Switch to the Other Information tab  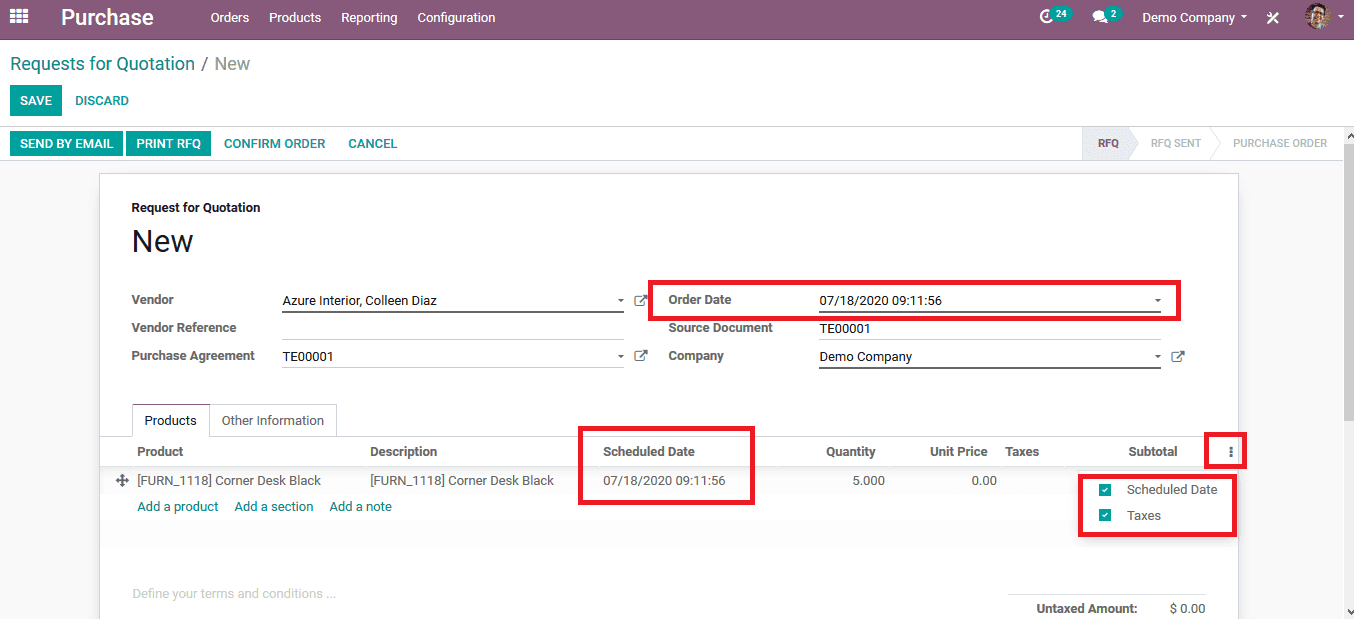tap(273, 421)
